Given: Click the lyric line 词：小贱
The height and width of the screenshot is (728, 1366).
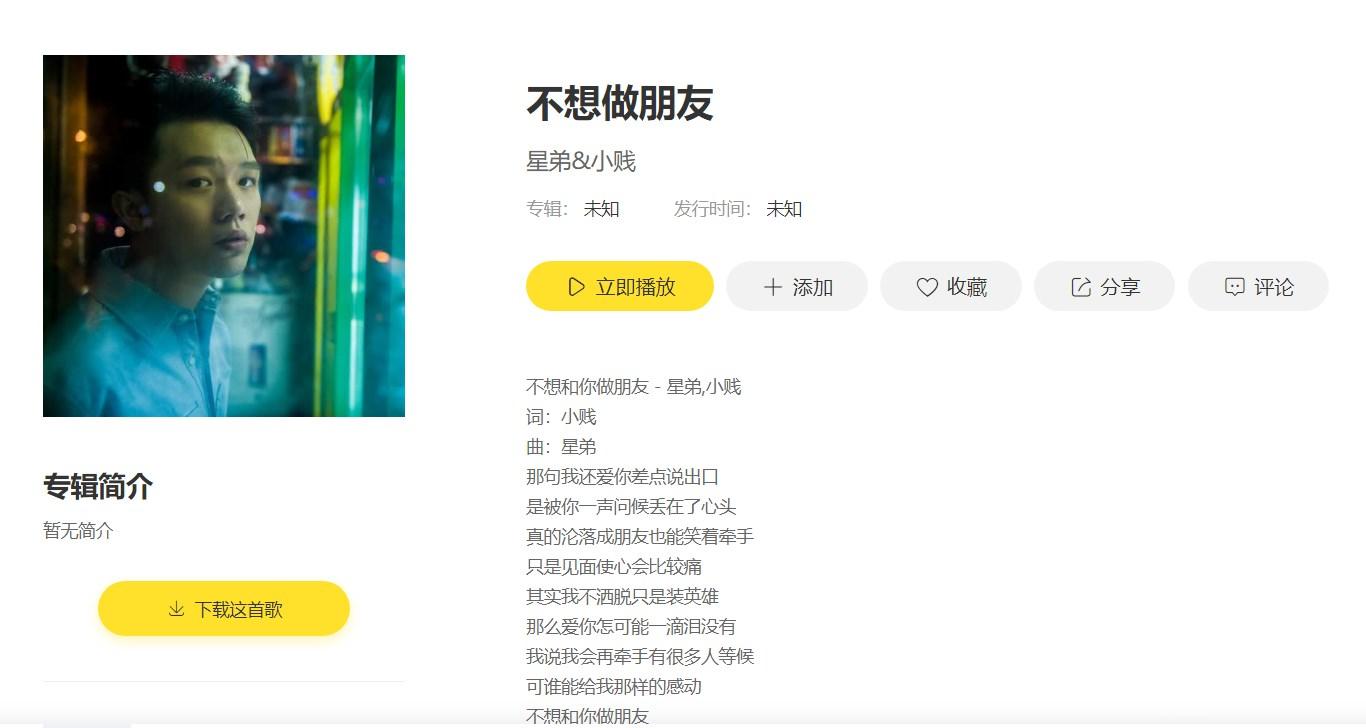Looking at the screenshot, I should pyautogui.click(x=561, y=417).
